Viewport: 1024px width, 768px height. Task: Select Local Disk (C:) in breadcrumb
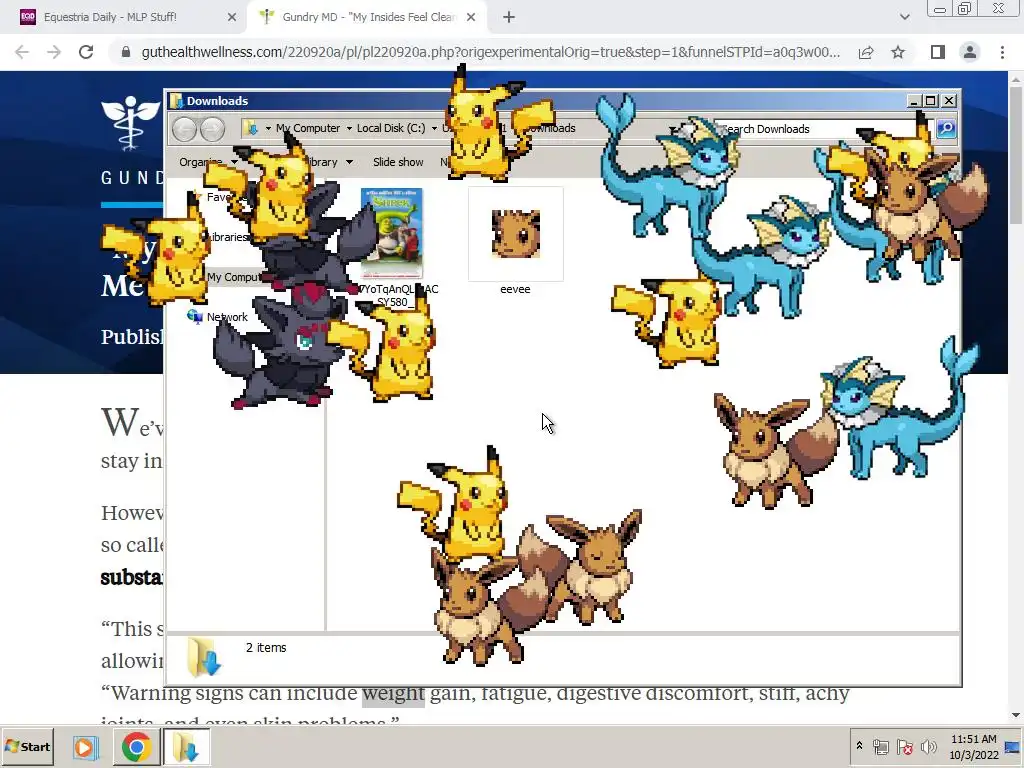coord(391,129)
